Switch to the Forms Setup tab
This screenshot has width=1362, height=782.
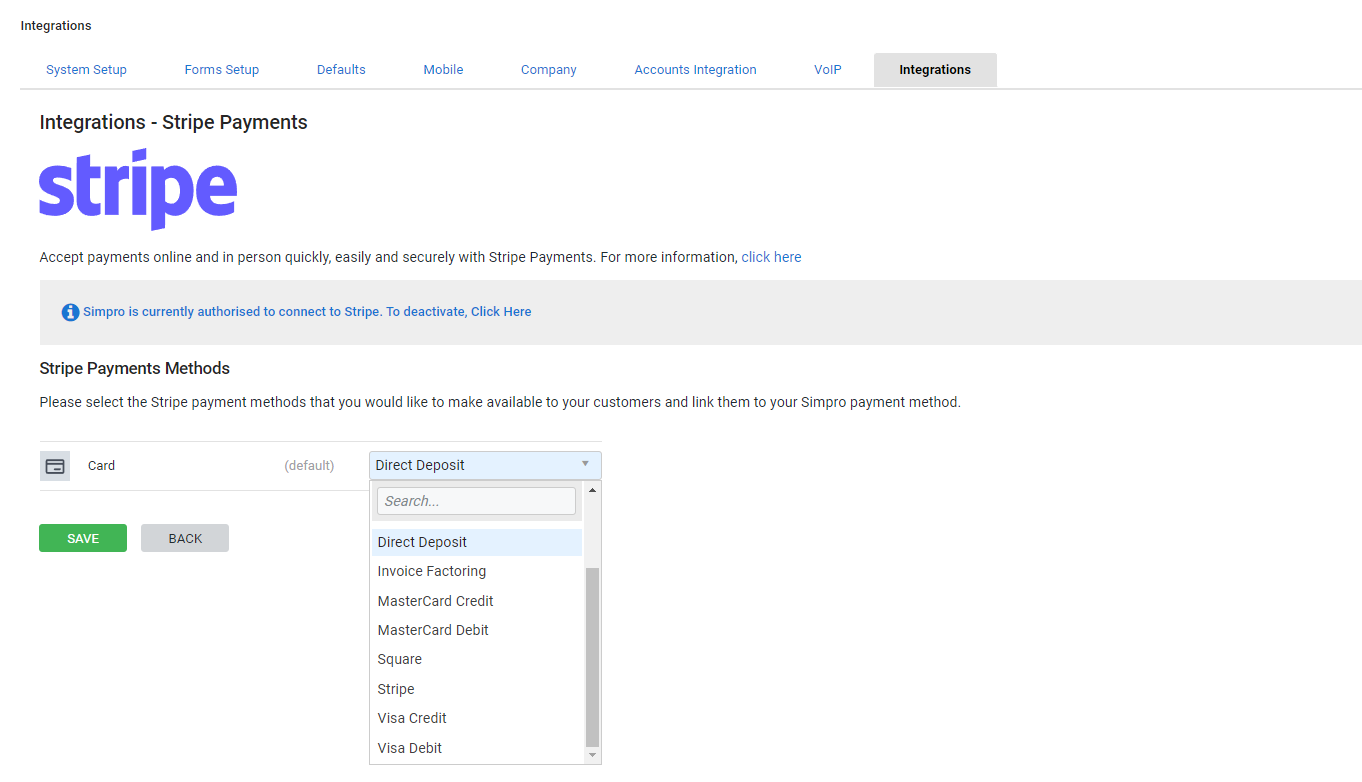(x=222, y=70)
